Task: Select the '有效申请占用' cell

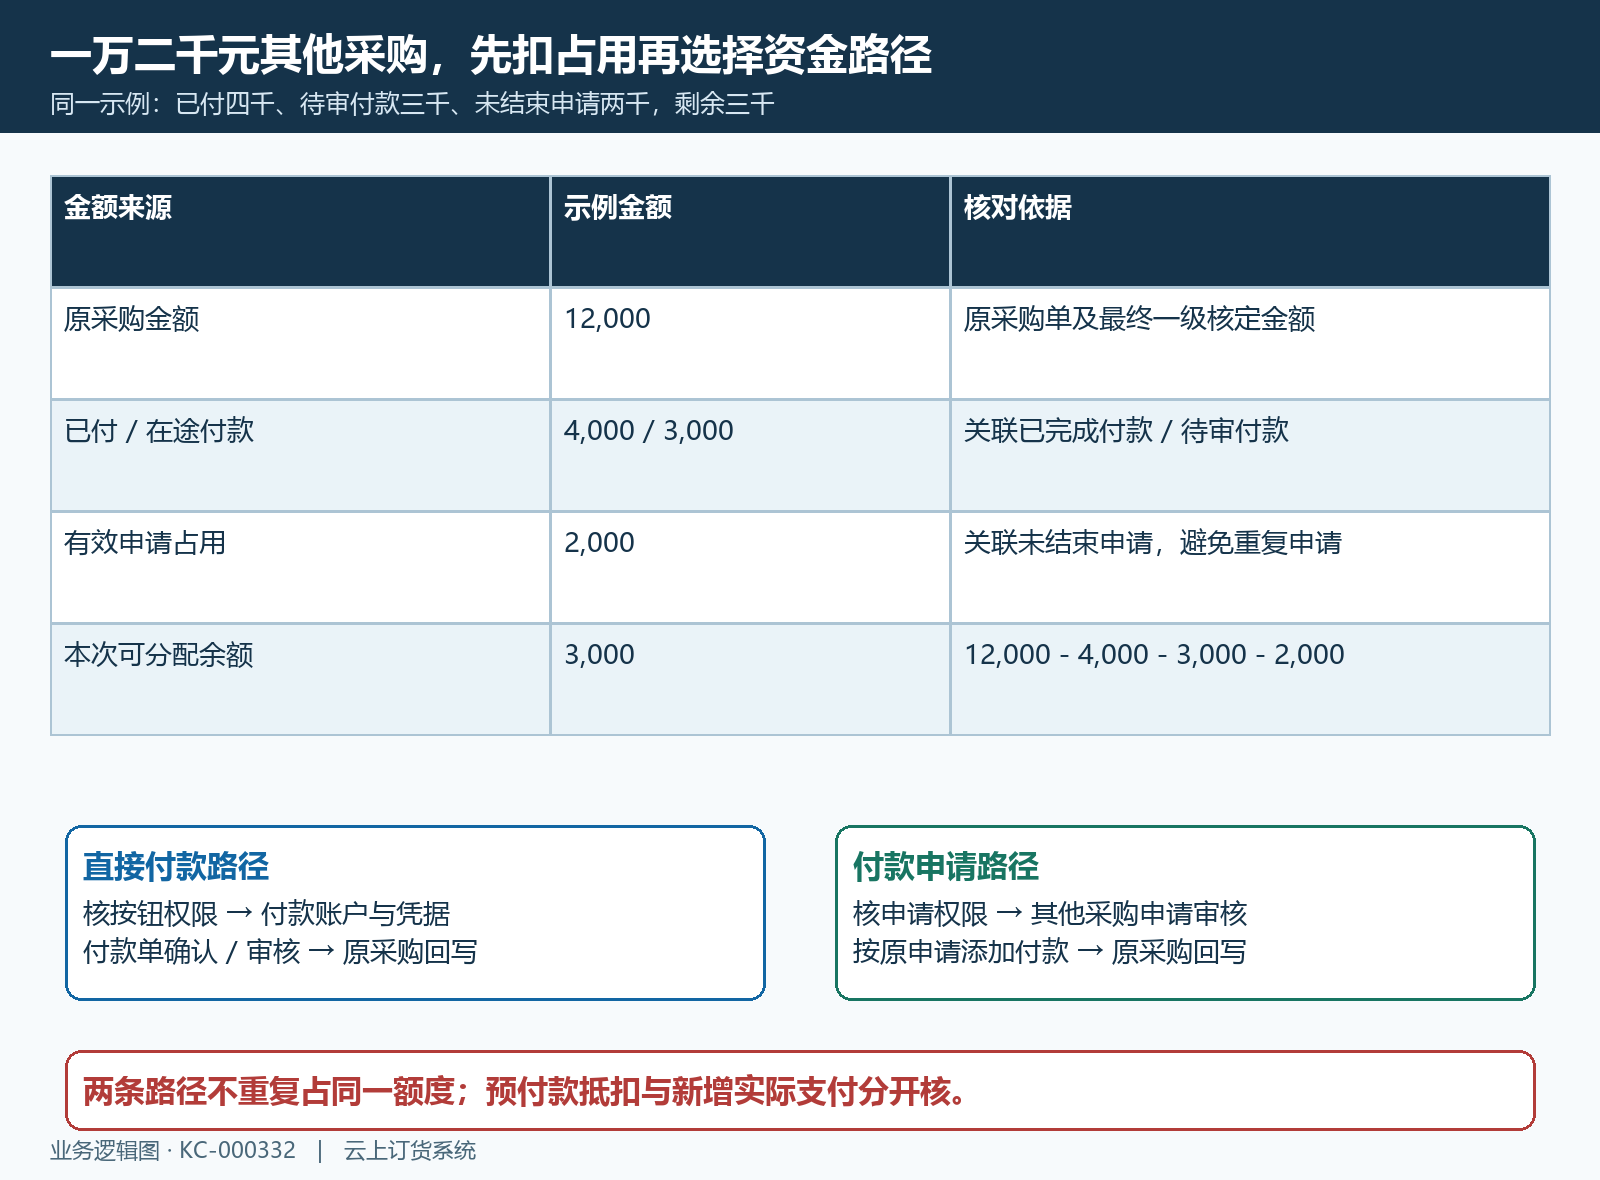Action: (300, 568)
